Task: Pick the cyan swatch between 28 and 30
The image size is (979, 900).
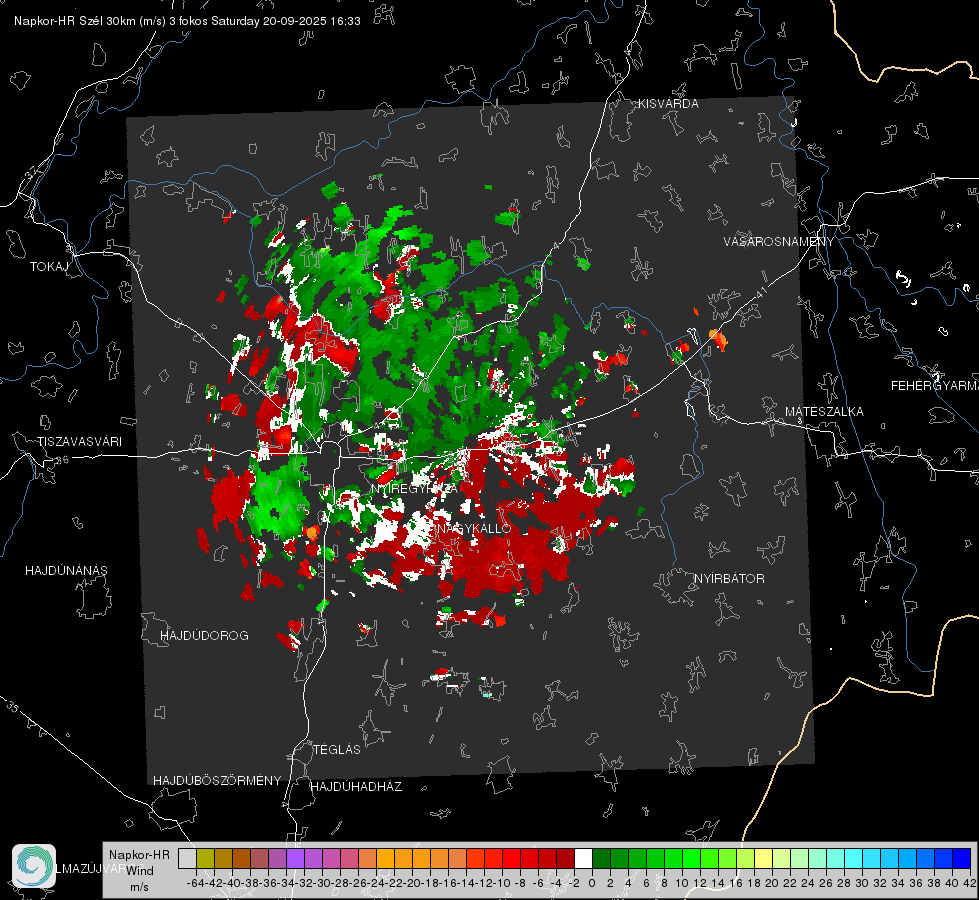Action: point(854,858)
